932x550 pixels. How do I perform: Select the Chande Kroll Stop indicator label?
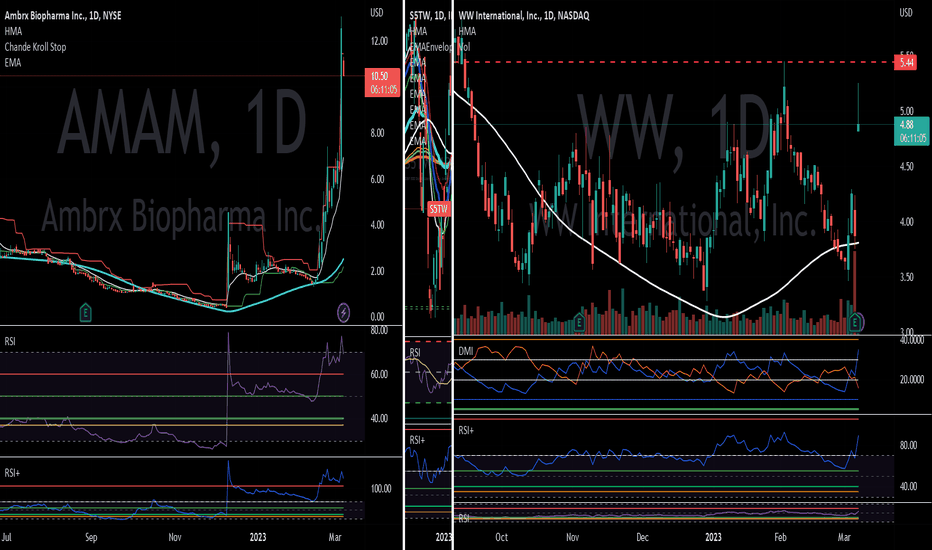(35, 47)
